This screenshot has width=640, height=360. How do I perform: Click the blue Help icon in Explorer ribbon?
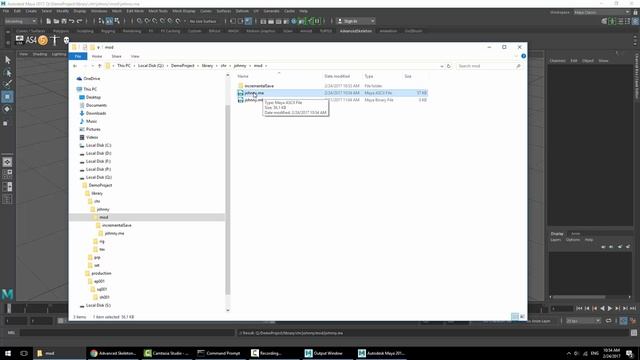[x=523, y=56]
